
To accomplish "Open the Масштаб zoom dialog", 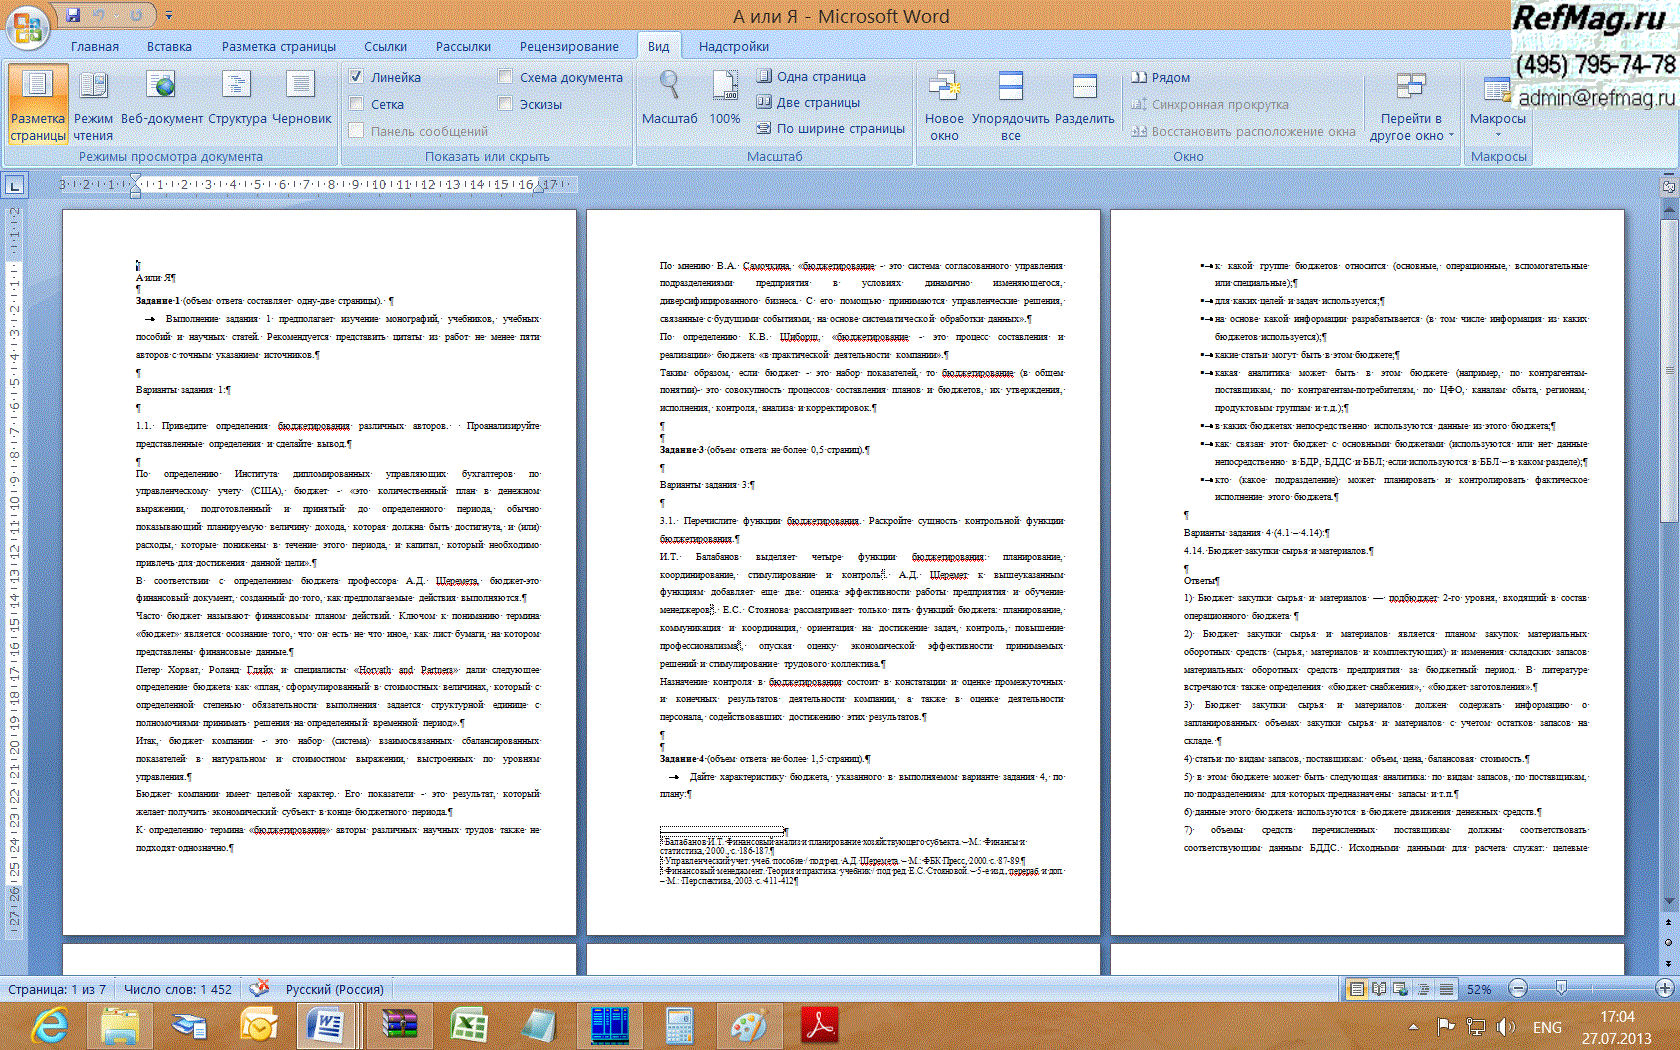I will tap(669, 90).
